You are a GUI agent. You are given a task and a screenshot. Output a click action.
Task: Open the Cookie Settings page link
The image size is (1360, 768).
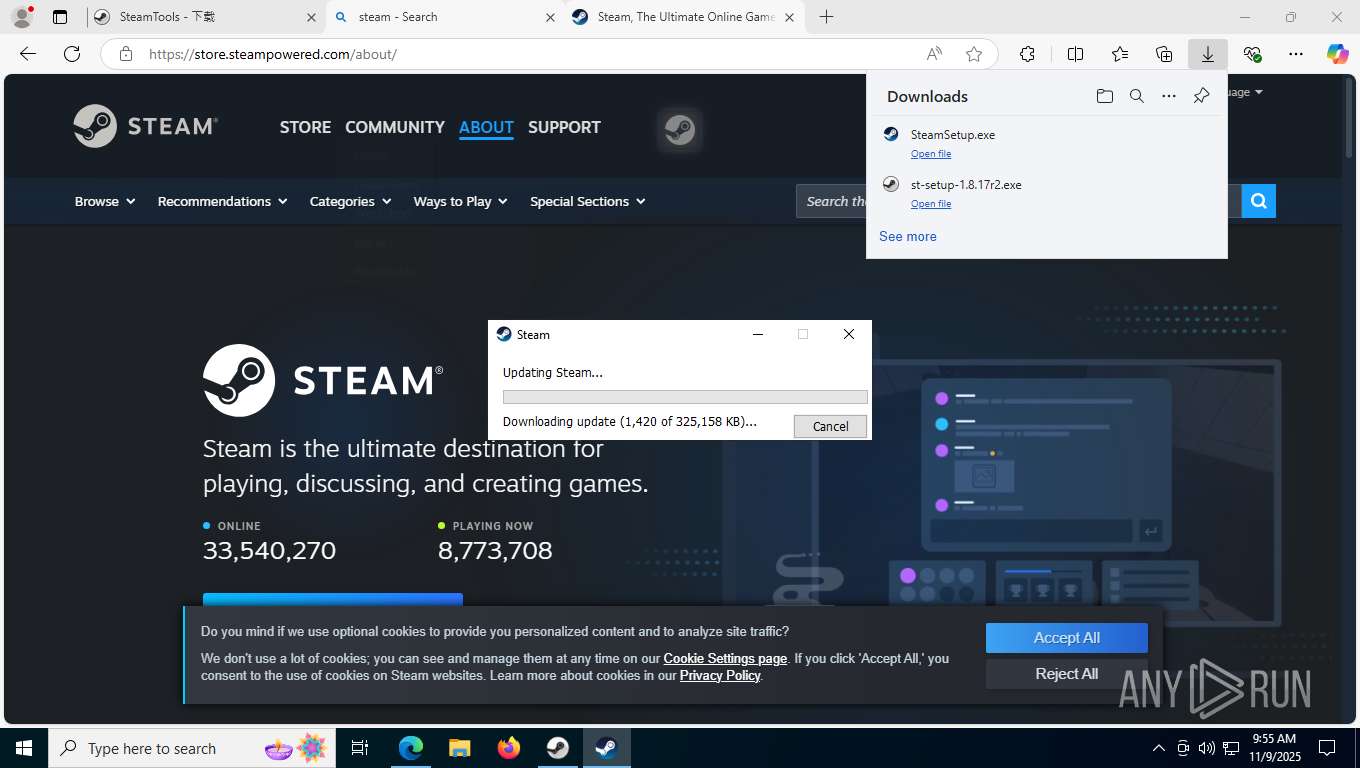pos(725,658)
